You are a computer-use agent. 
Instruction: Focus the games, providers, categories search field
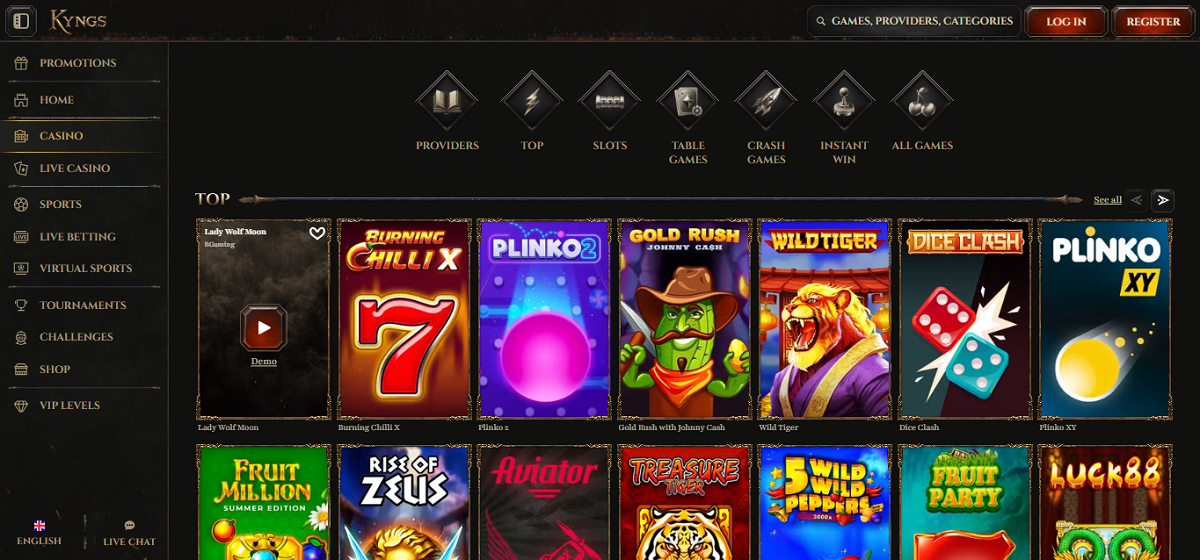(x=914, y=21)
